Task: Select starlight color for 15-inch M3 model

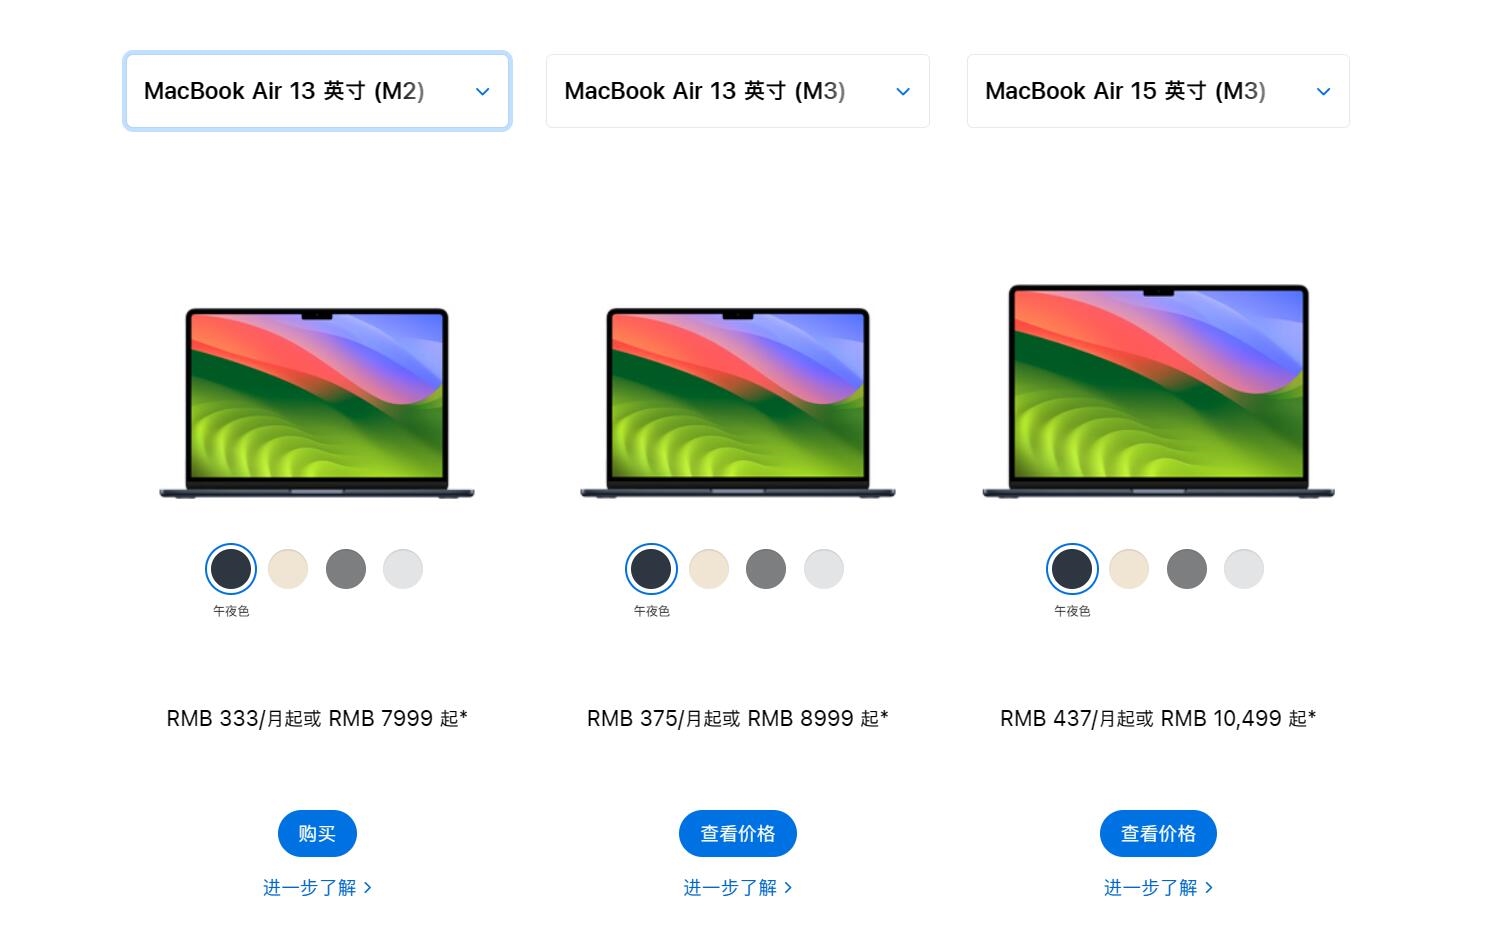Action: coord(1129,569)
